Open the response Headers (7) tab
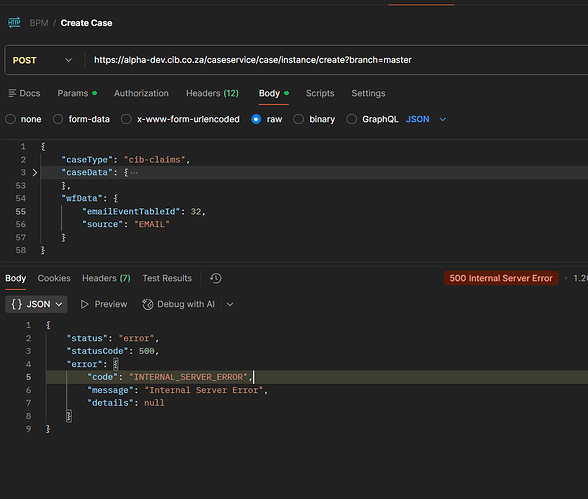This screenshot has height=499, width=588. point(106,278)
